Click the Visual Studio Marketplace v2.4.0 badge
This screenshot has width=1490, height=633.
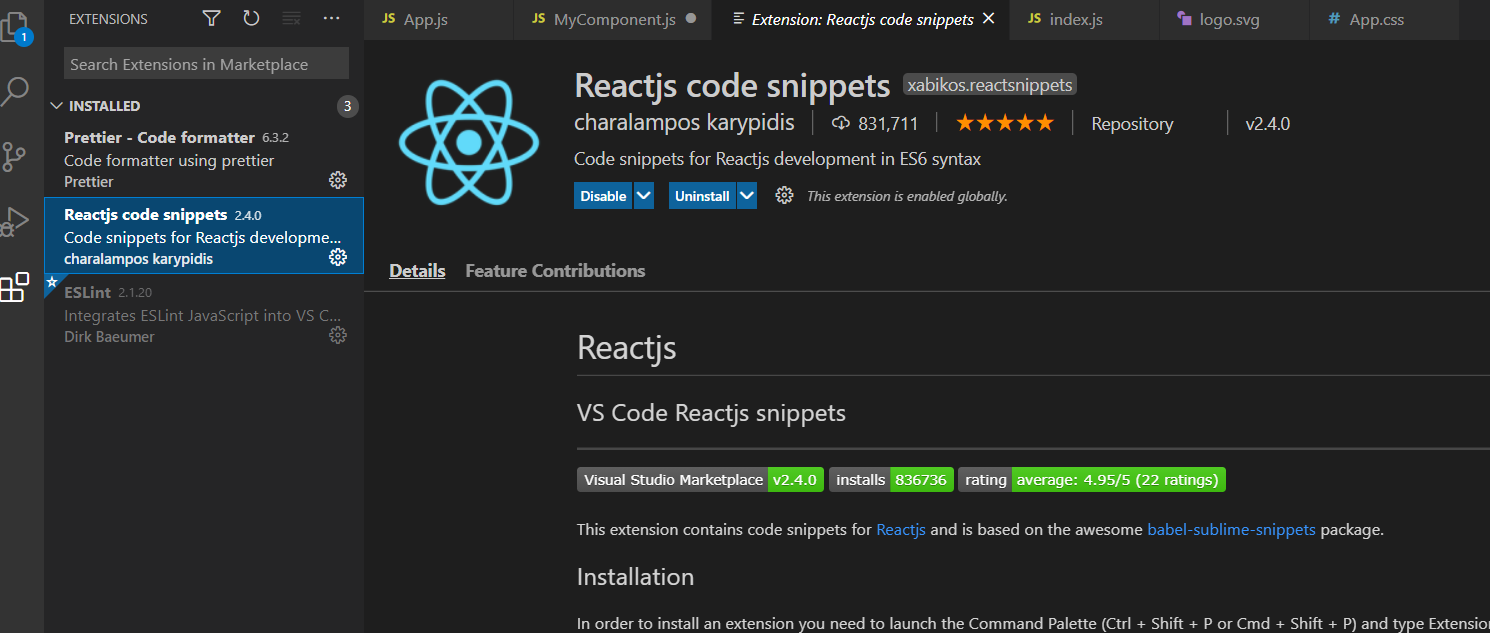[700, 480]
